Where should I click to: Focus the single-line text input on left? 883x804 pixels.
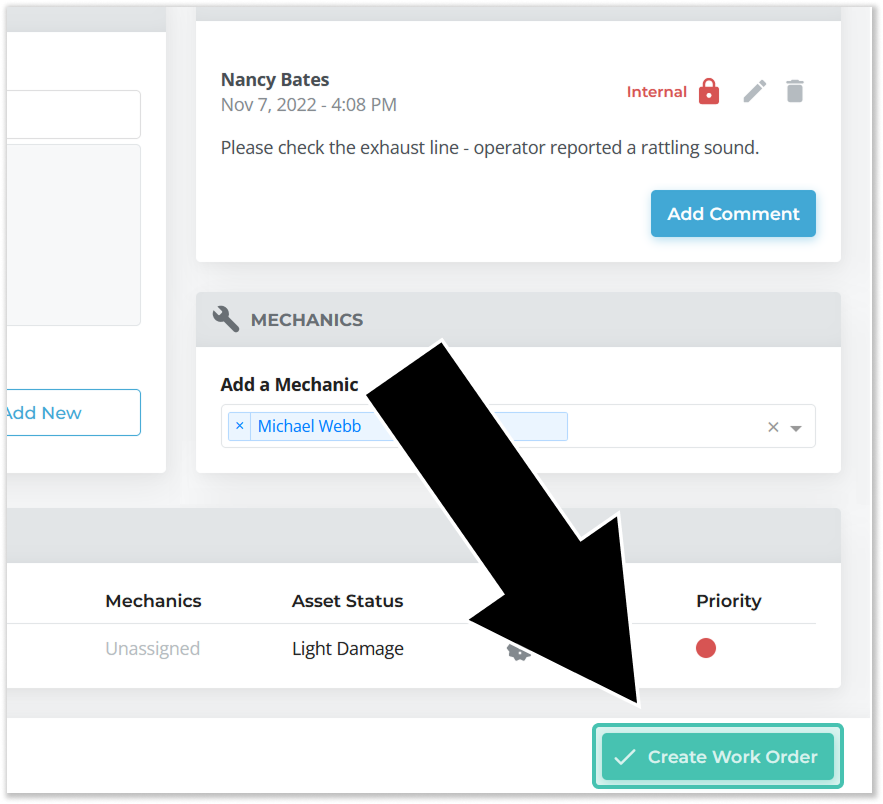(70, 114)
